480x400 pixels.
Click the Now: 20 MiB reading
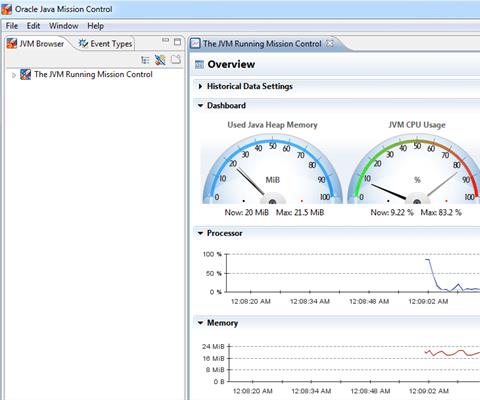click(247, 212)
